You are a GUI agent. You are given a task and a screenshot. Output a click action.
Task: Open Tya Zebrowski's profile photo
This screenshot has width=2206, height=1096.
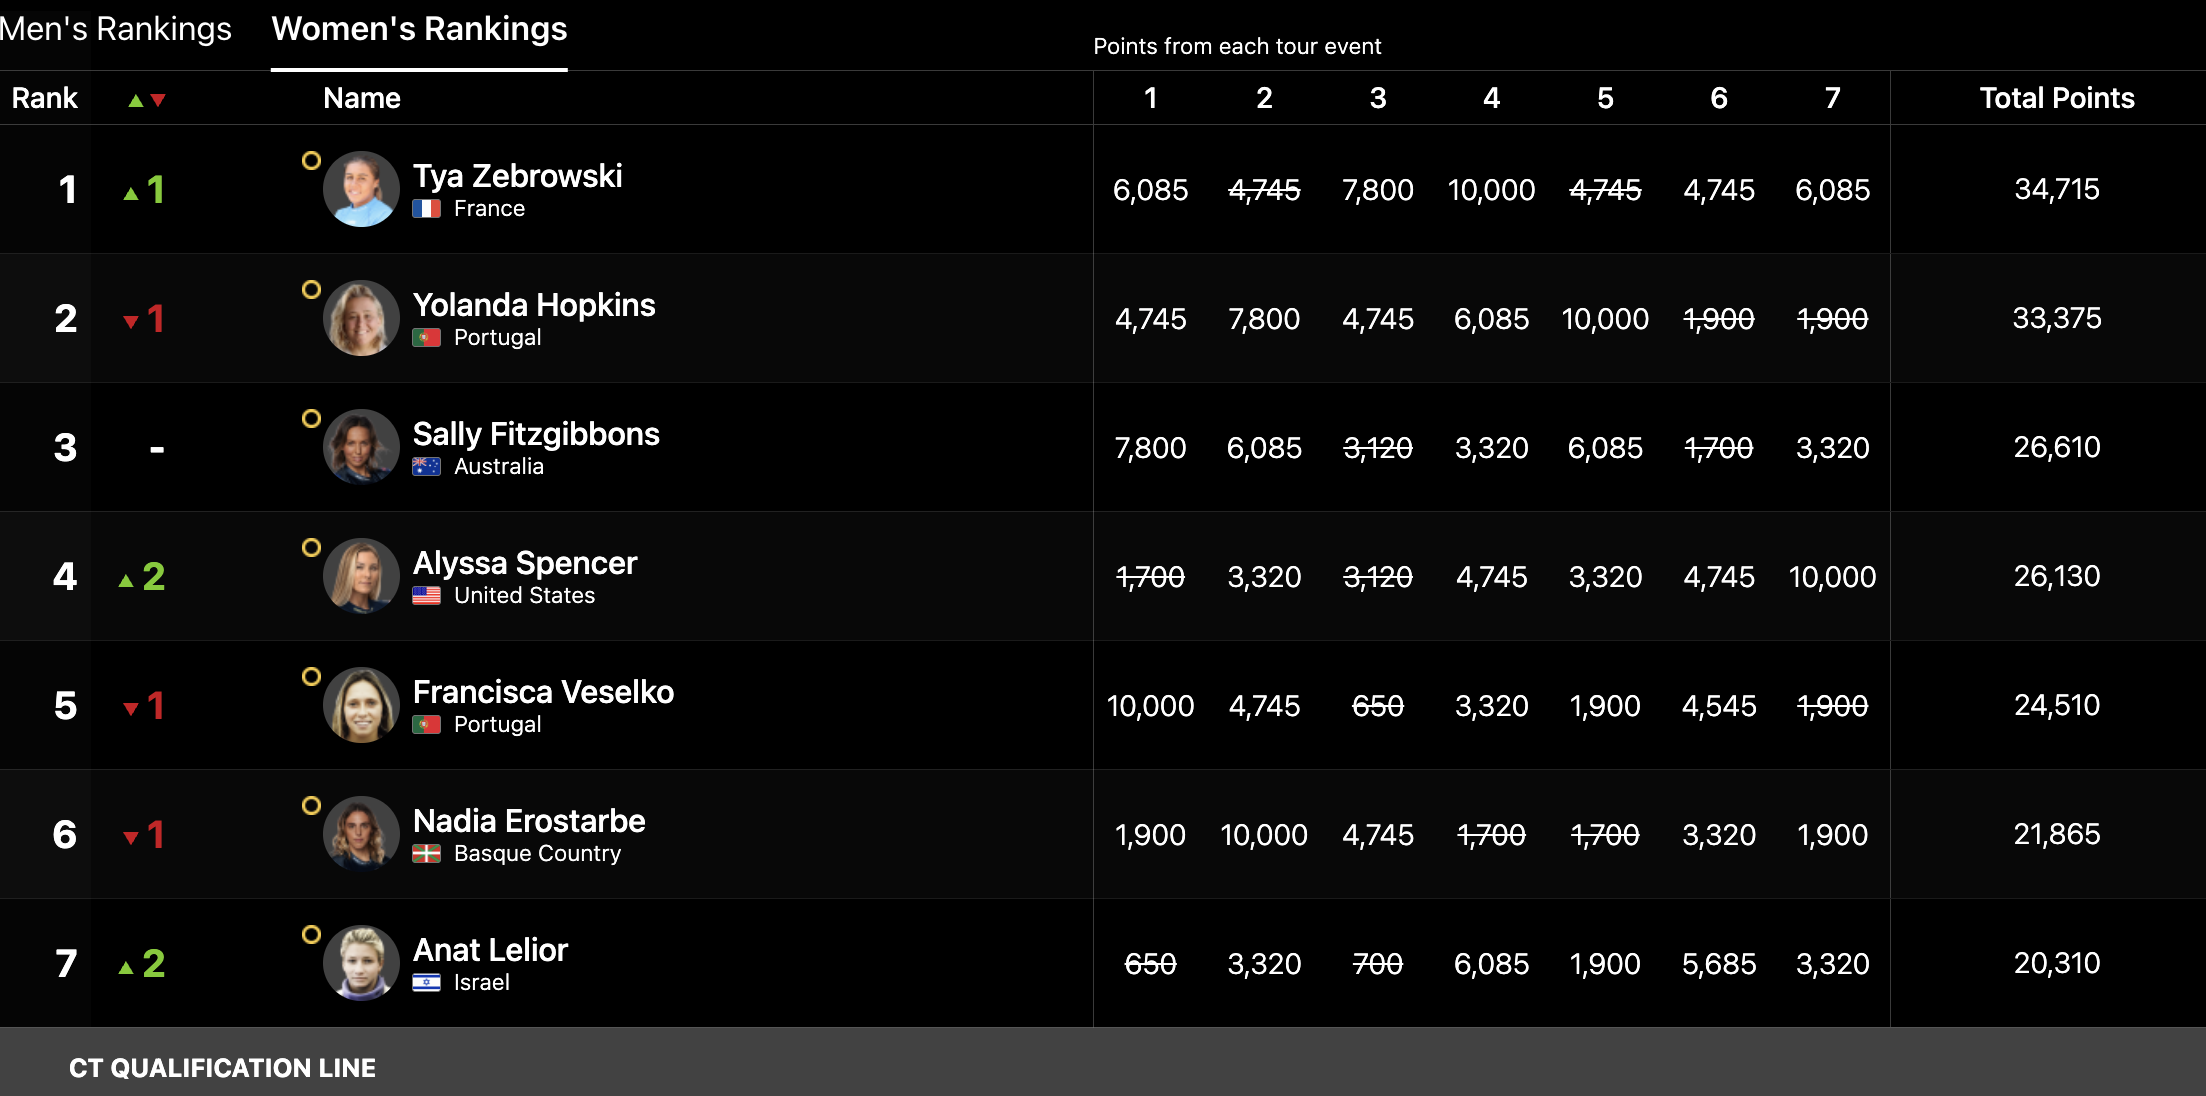[361, 189]
